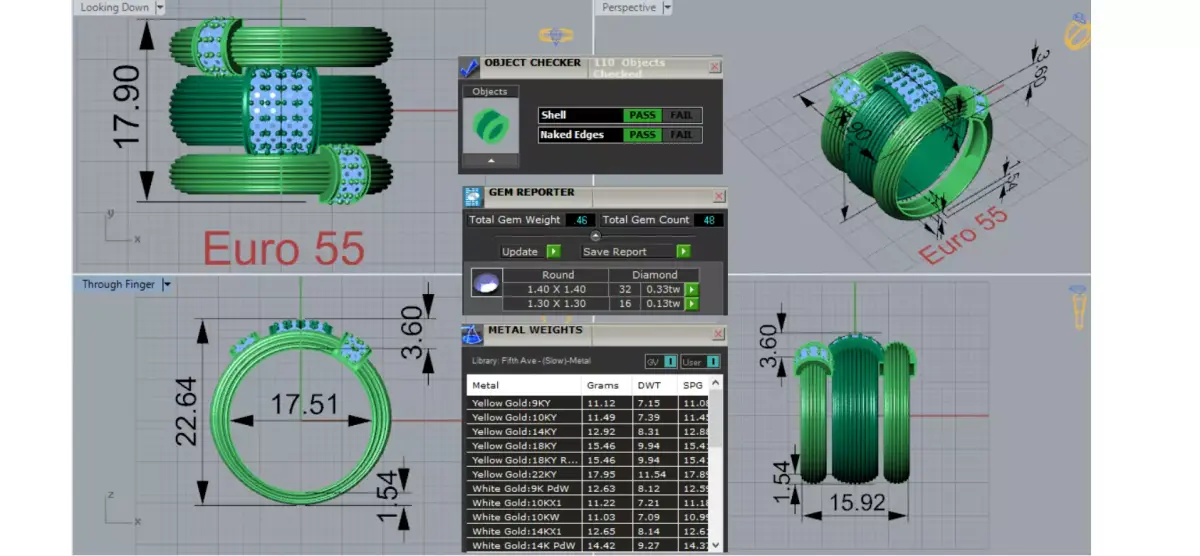
Task: Click the SPG column header
Action: click(x=694, y=385)
